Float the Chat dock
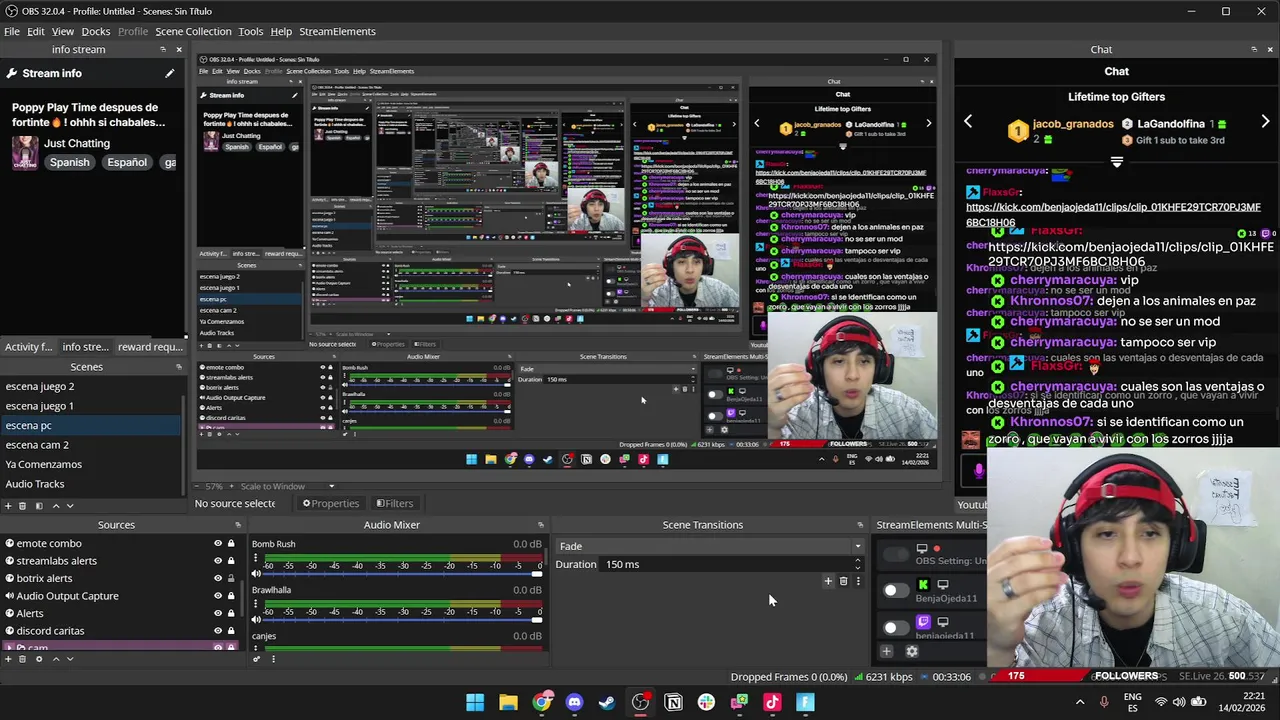1280x720 pixels. click(x=1254, y=49)
